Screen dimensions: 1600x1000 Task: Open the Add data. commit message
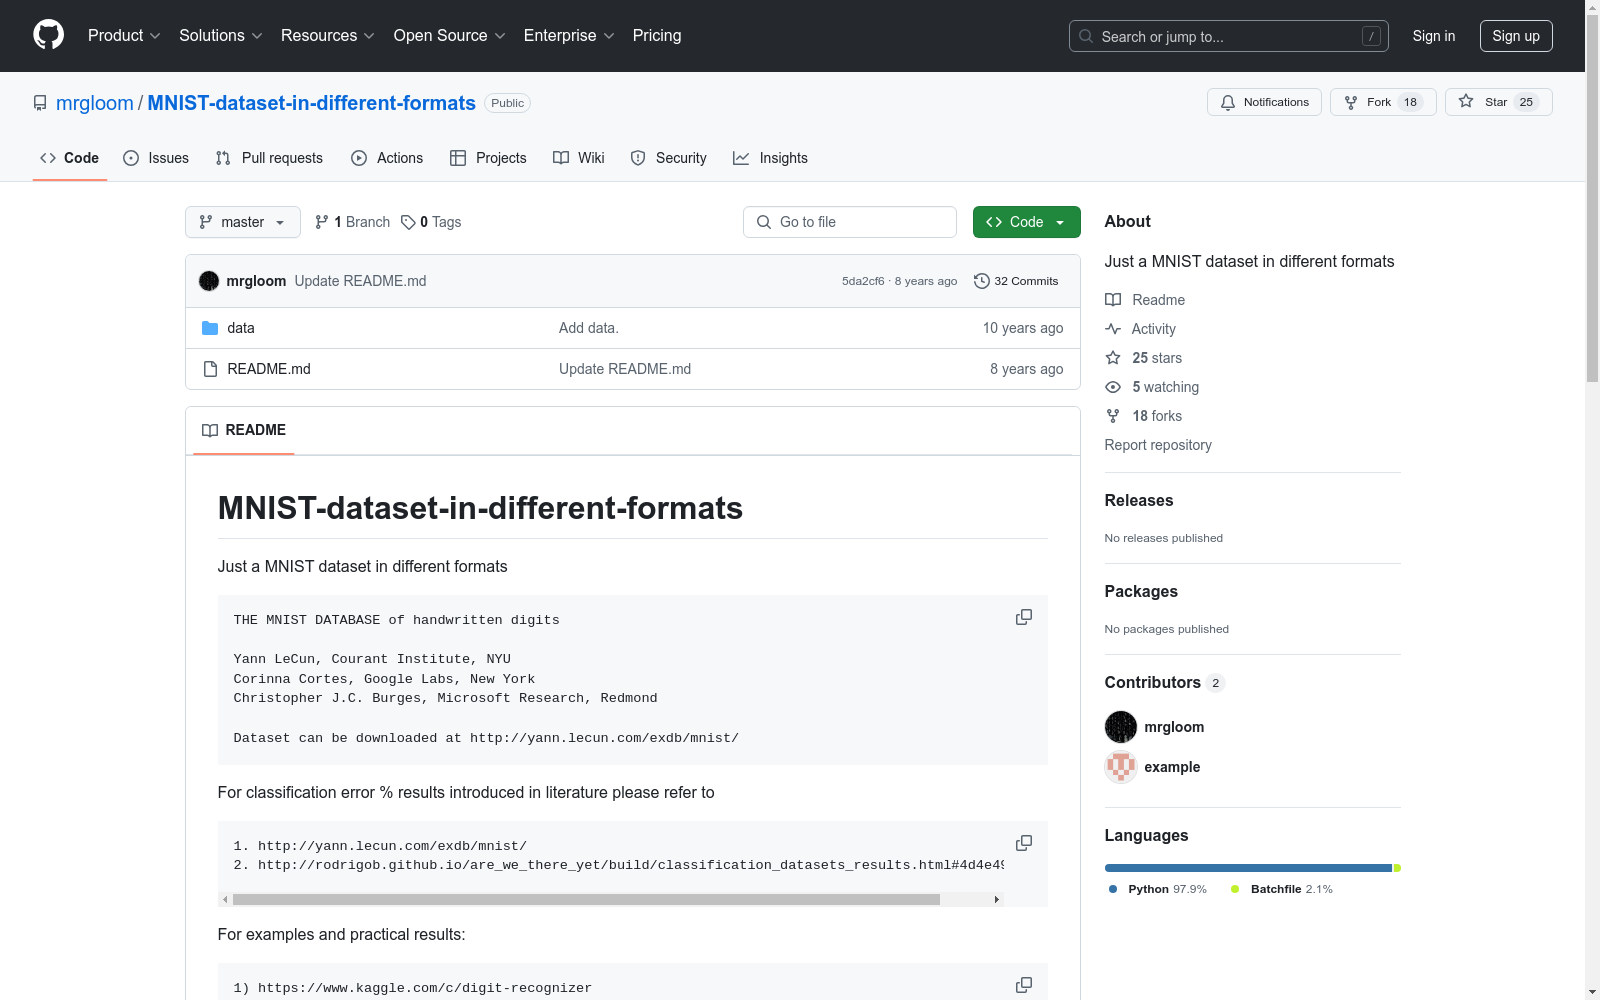pyautogui.click(x=589, y=328)
